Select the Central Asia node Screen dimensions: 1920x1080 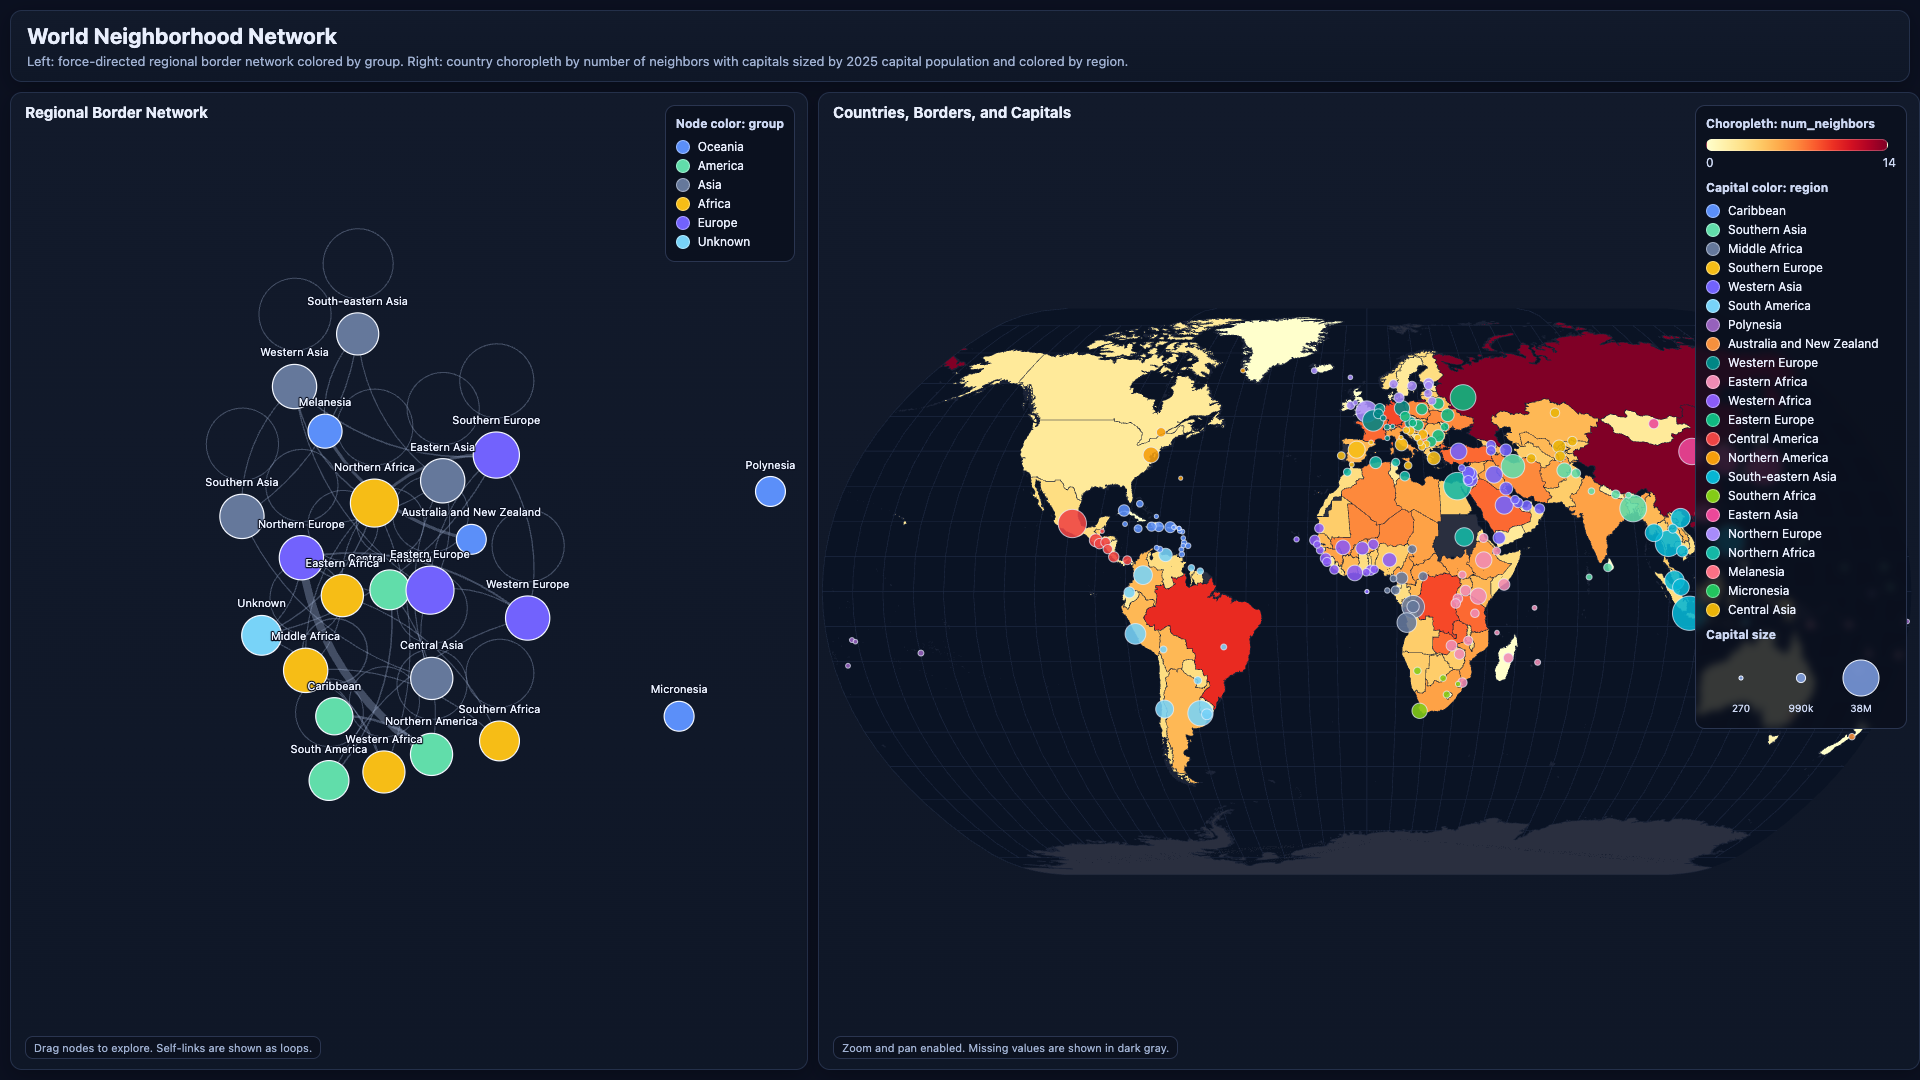(431, 679)
